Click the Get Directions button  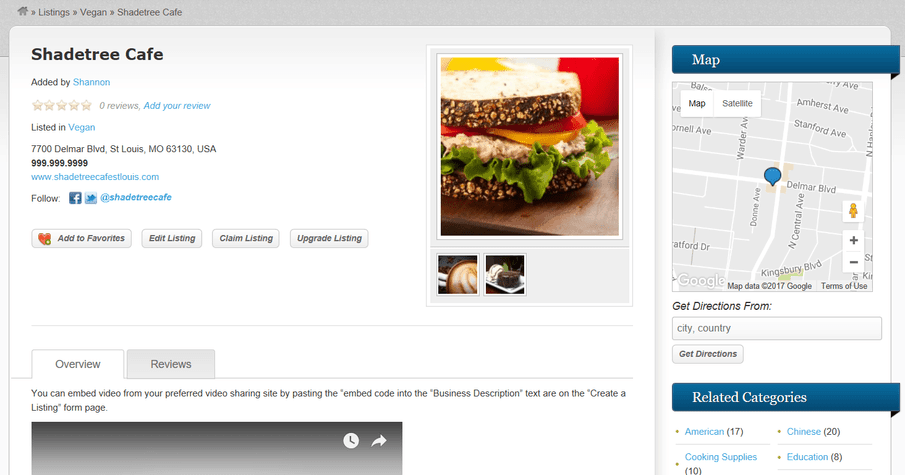pos(708,354)
